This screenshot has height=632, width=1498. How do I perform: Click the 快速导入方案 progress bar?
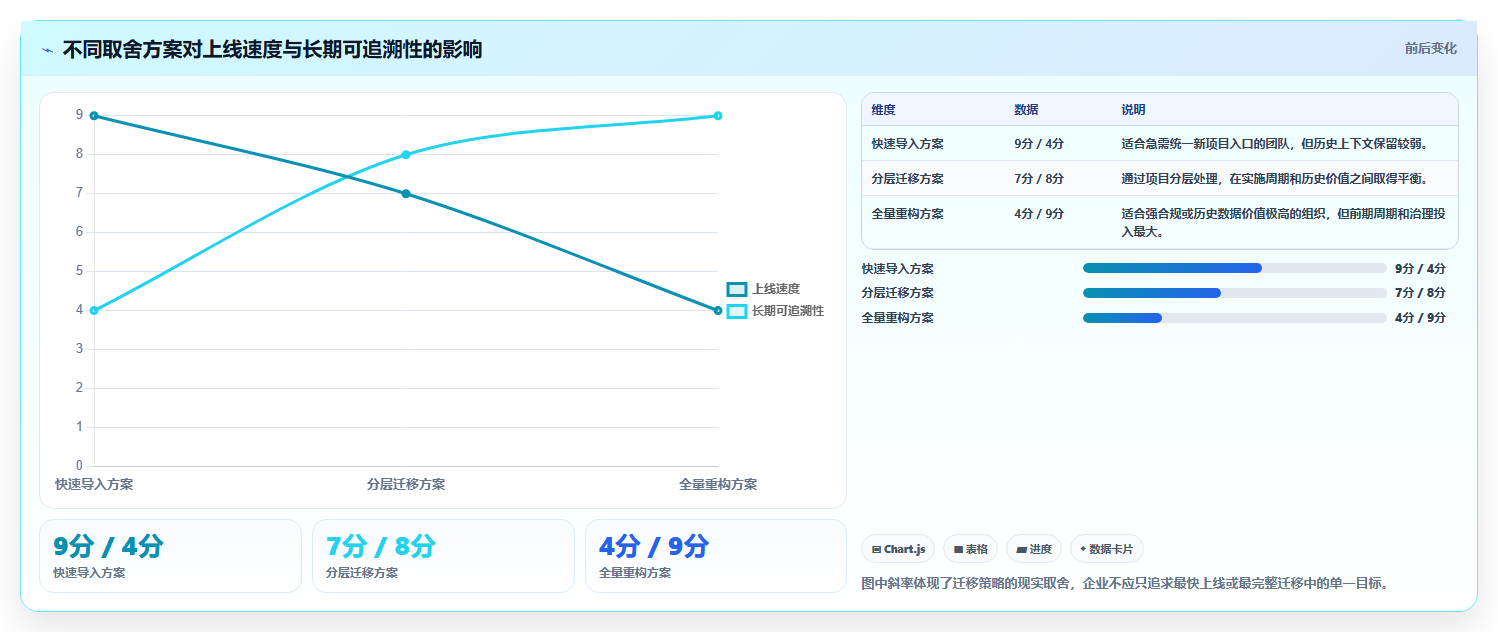pos(1235,268)
